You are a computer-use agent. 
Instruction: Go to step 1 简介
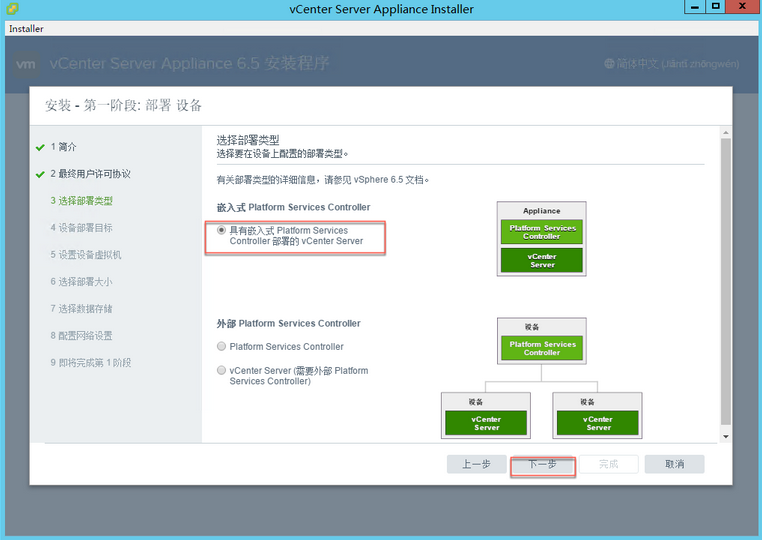(63, 147)
